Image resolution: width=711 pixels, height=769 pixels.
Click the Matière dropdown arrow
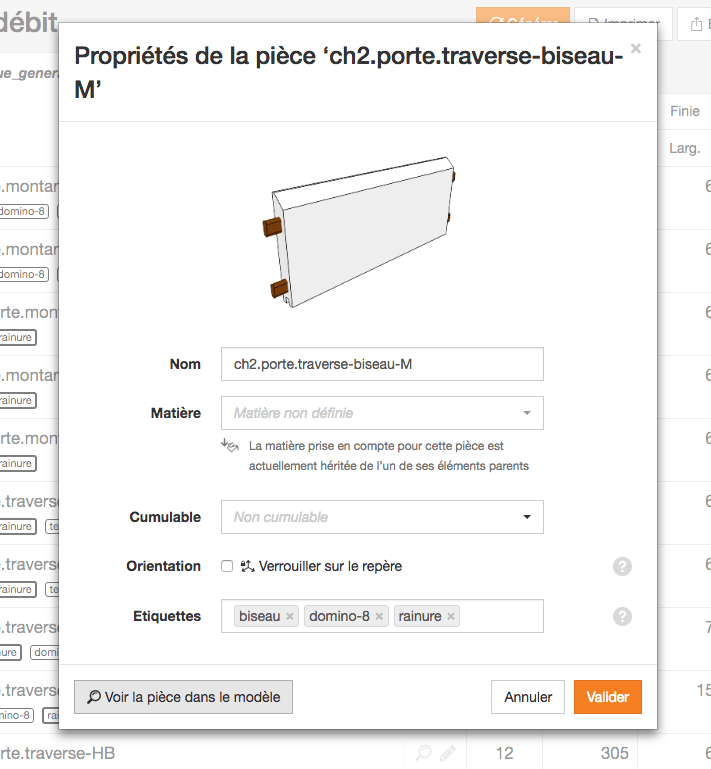coord(527,413)
